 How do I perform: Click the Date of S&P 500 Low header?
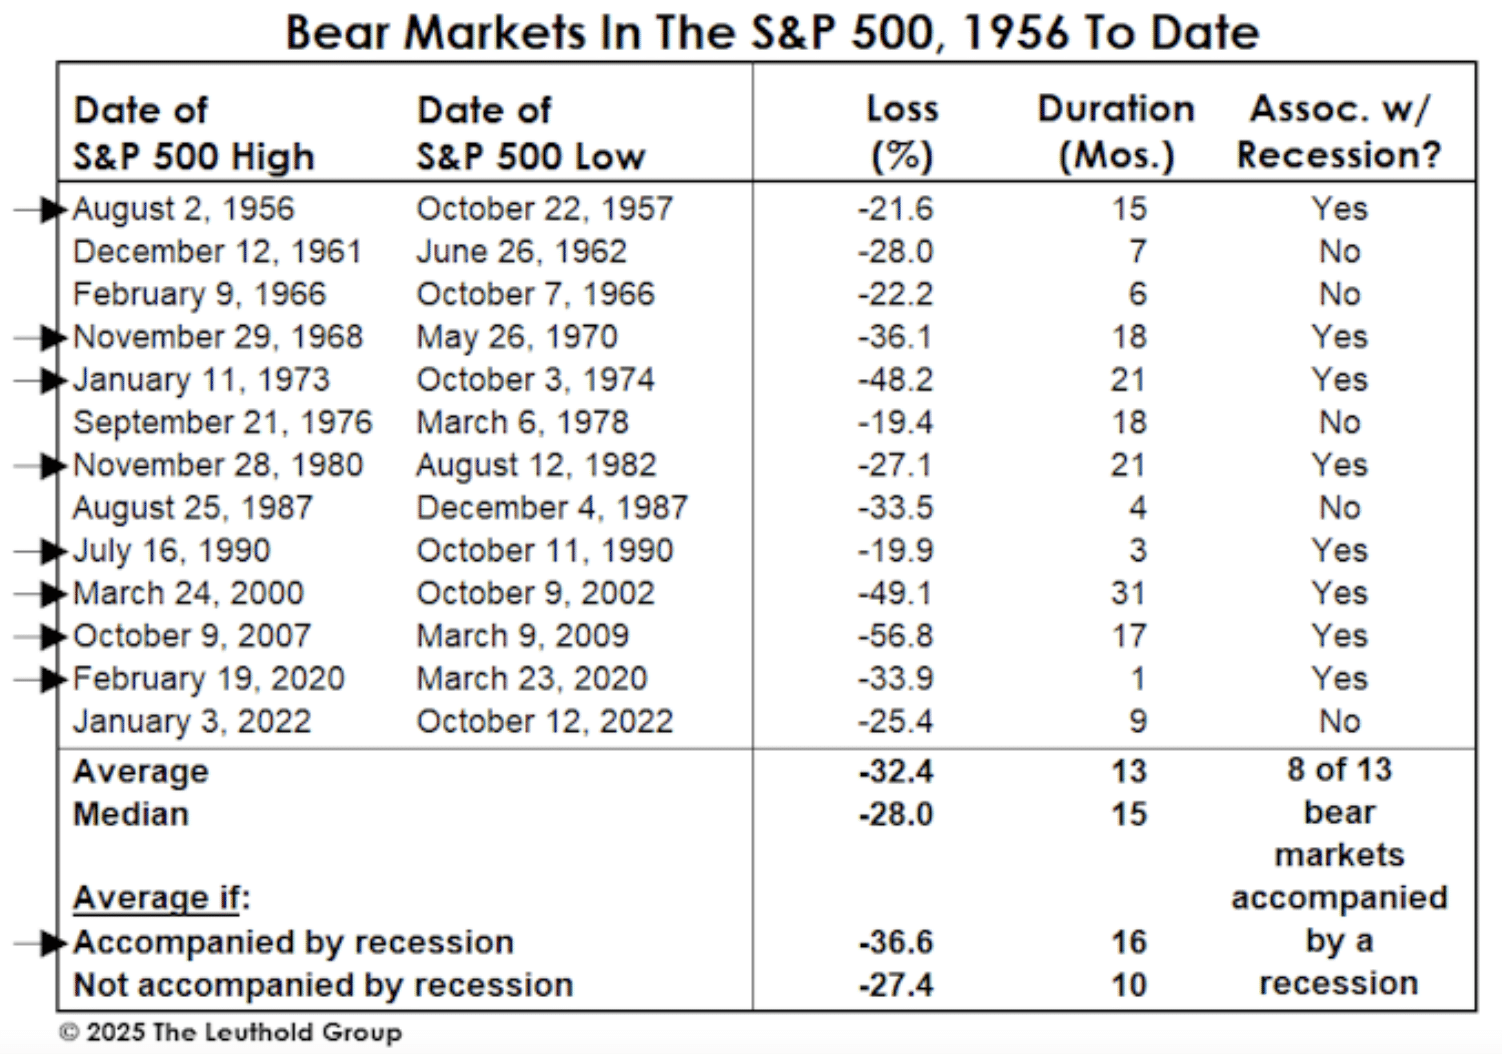(531, 133)
